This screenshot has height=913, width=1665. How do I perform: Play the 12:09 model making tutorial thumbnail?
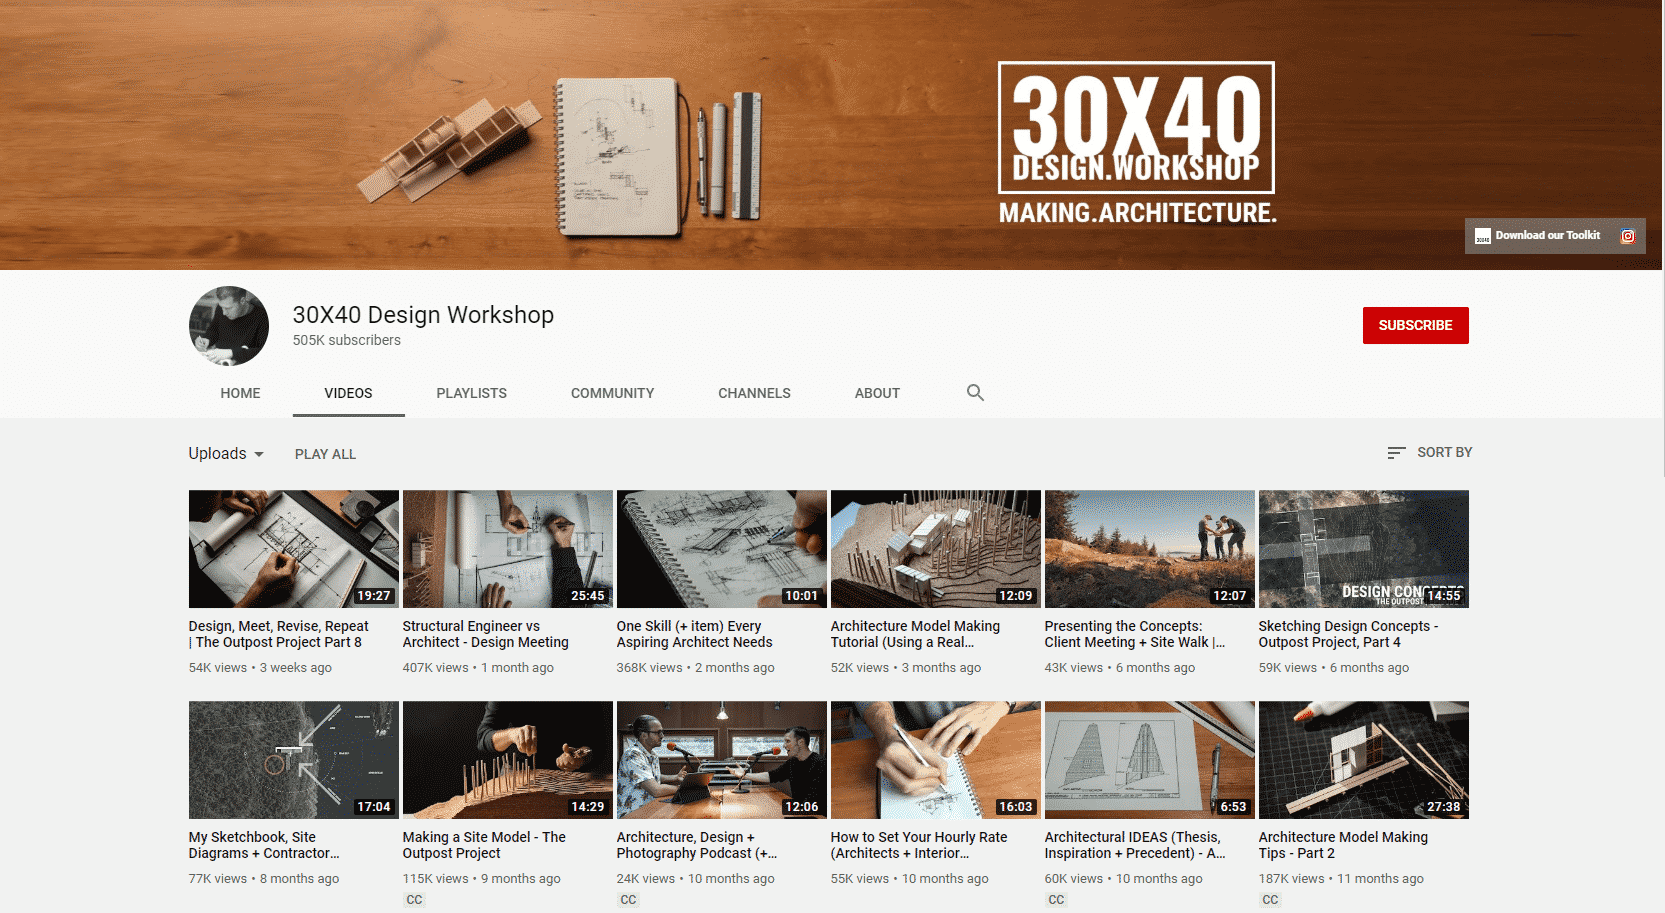click(936, 549)
